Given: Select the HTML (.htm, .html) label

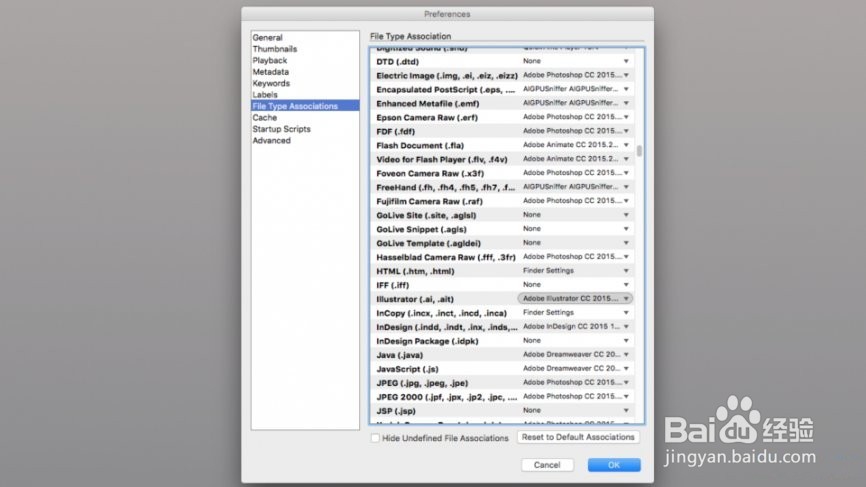Looking at the screenshot, I should (x=415, y=272).
